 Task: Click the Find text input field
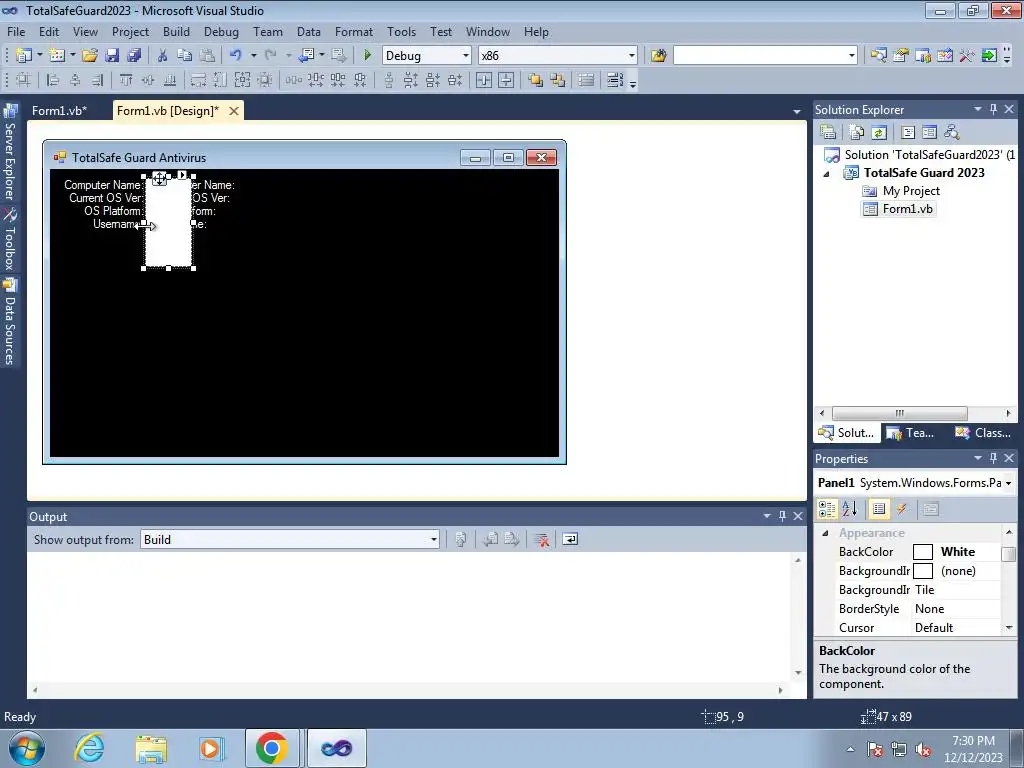760,56
